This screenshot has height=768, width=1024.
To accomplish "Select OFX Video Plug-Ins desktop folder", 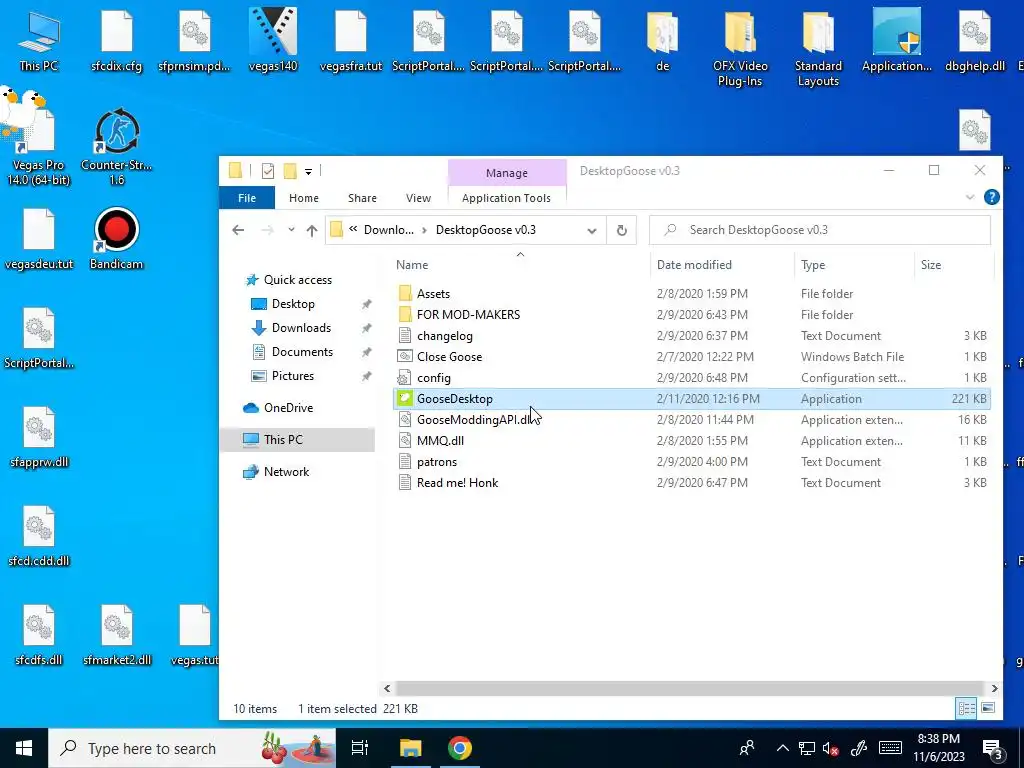I will coord(740,49).
